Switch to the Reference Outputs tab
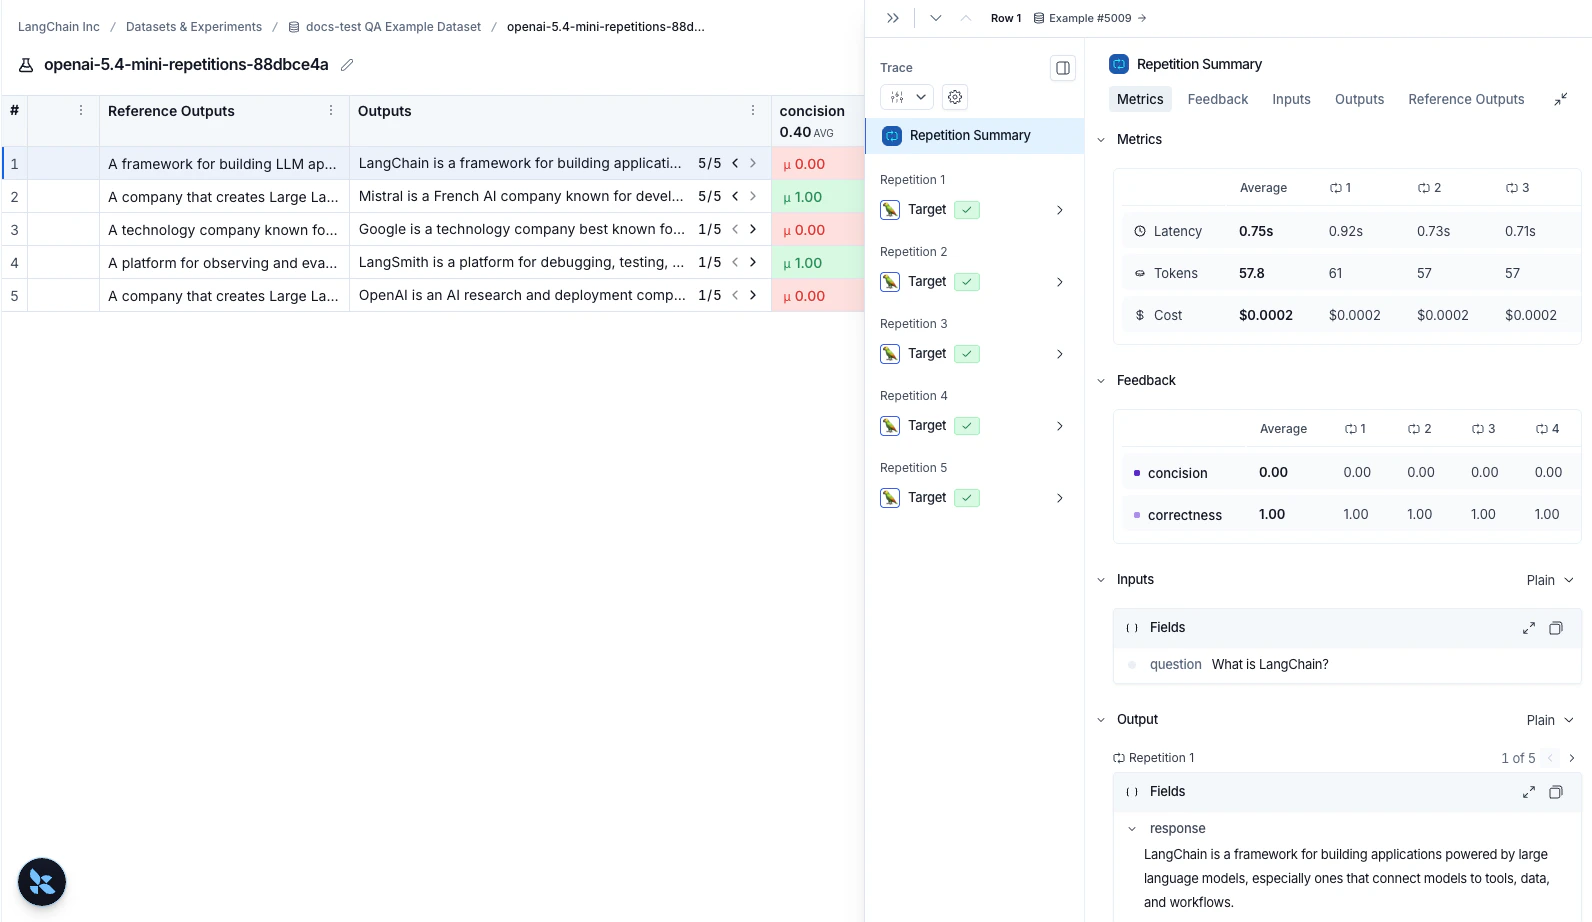The height and width of the screenshot is (922, 1592). [x=1466, y=99]
